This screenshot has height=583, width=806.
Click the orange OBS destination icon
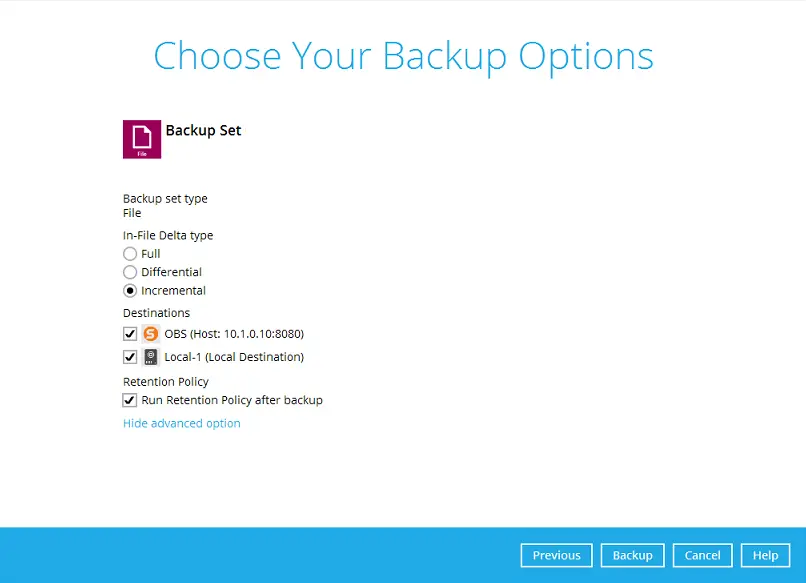point(151,334)
